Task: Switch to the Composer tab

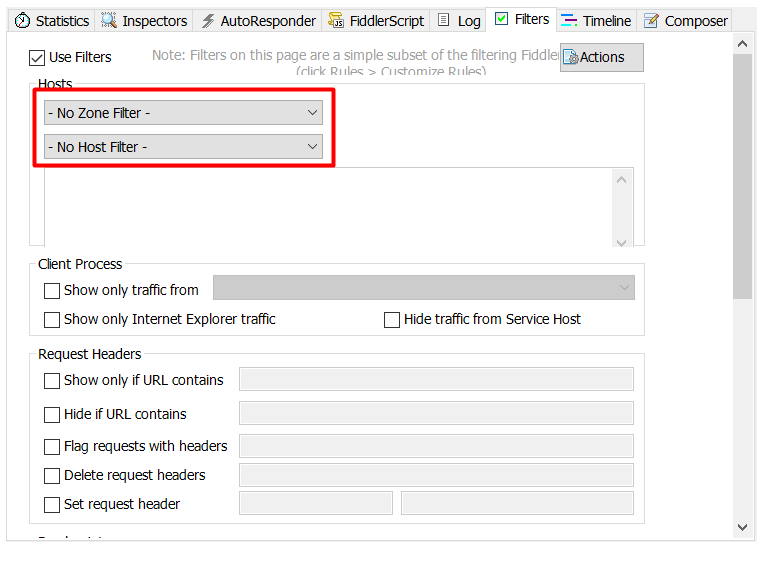Action: tap(685, 21)
